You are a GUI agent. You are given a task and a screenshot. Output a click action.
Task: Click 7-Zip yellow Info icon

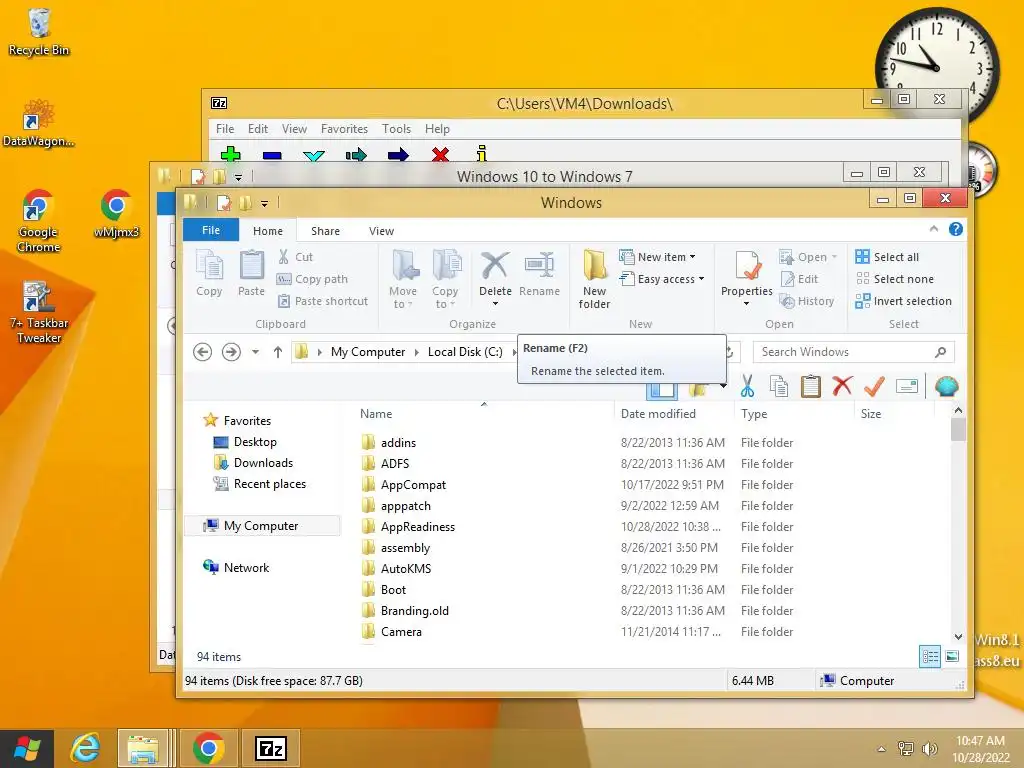click(482, 154)
